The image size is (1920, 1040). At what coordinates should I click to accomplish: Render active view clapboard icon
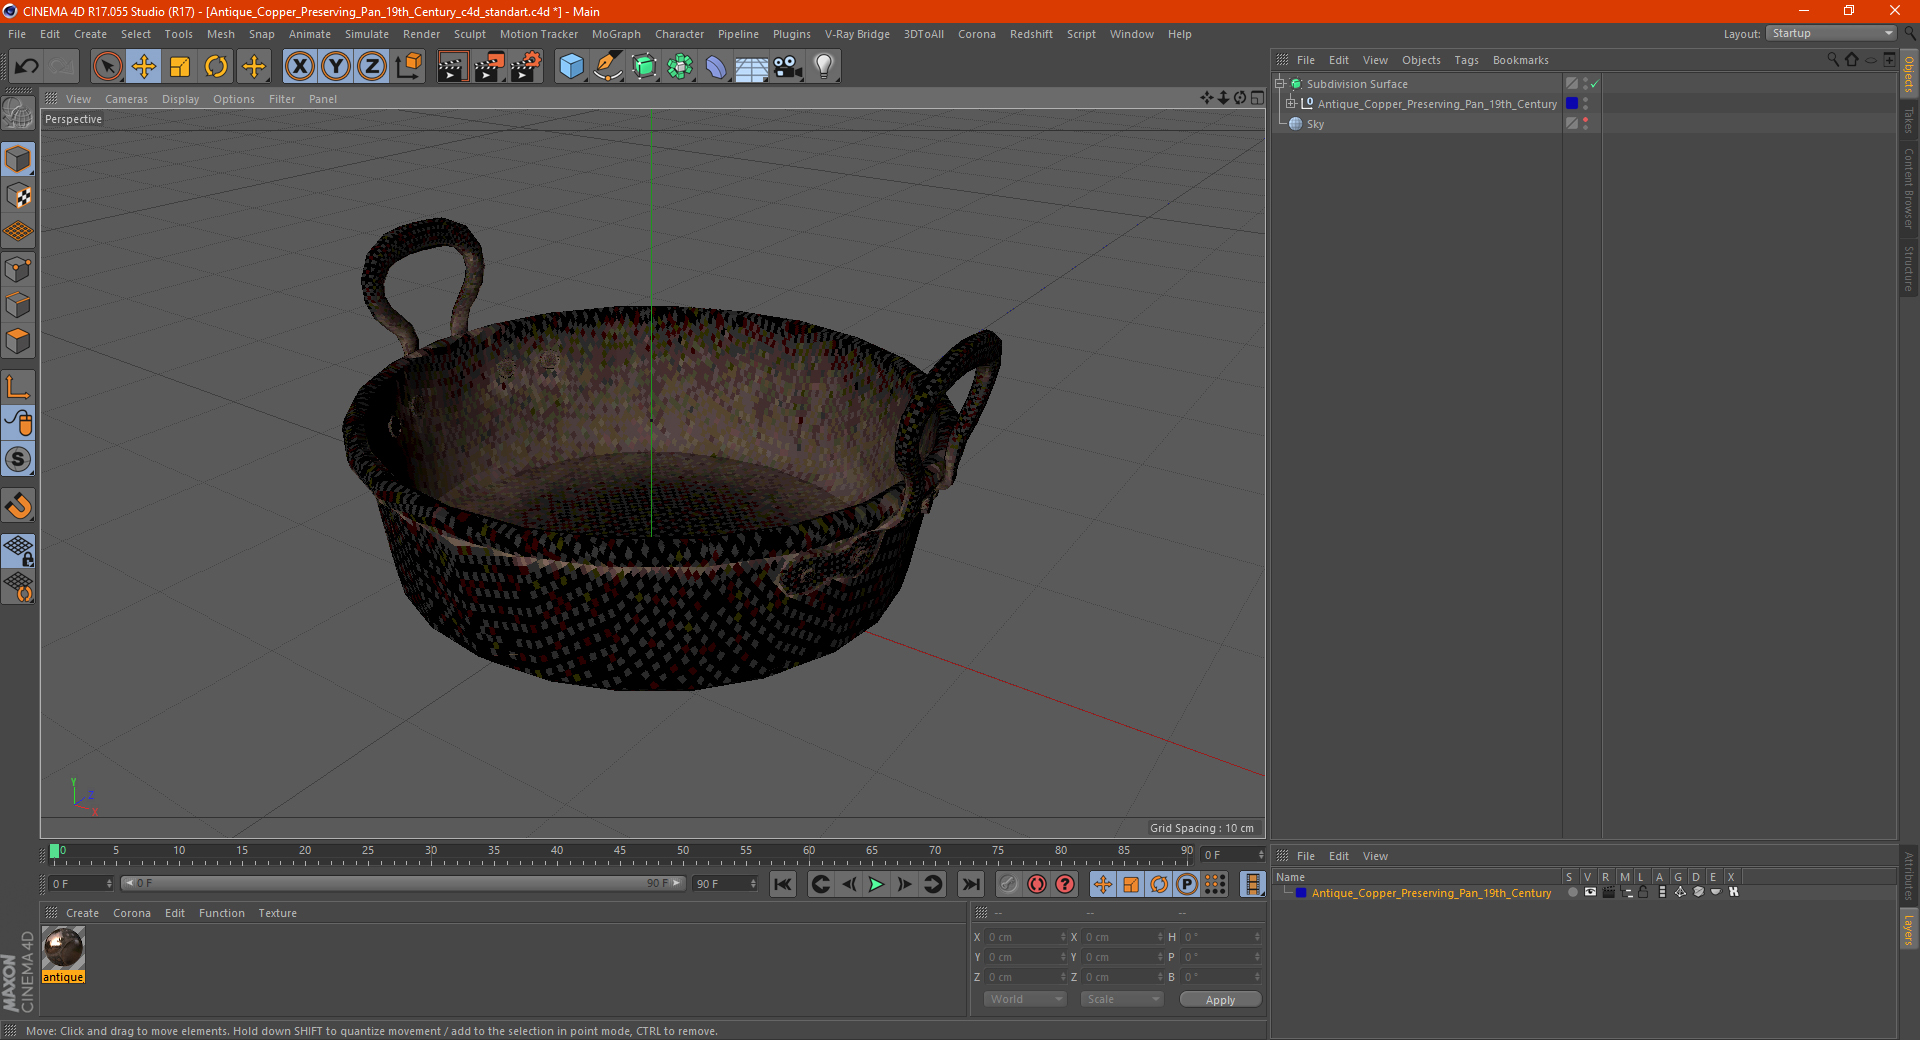[x=452, y=67]
